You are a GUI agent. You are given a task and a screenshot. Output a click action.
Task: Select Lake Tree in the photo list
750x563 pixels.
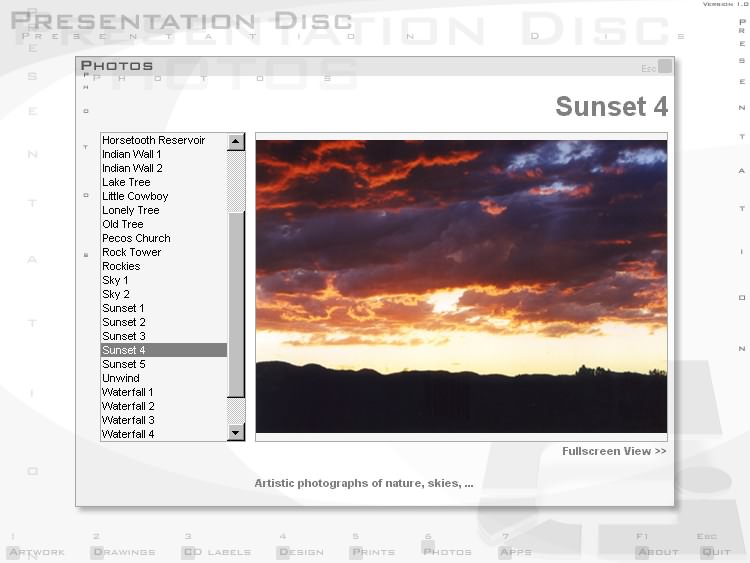pos(164,182)
